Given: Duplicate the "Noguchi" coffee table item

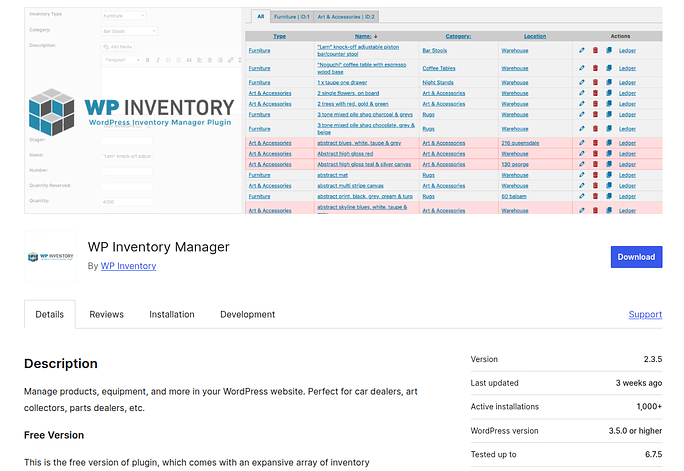Looking at the screenshot, I should (609, 68).
